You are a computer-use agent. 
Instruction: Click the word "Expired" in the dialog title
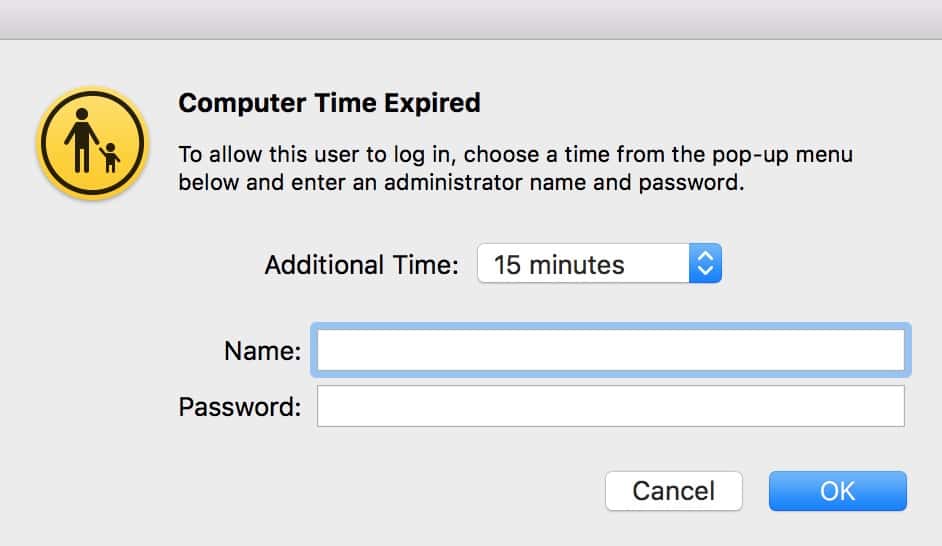click(435, 103)
